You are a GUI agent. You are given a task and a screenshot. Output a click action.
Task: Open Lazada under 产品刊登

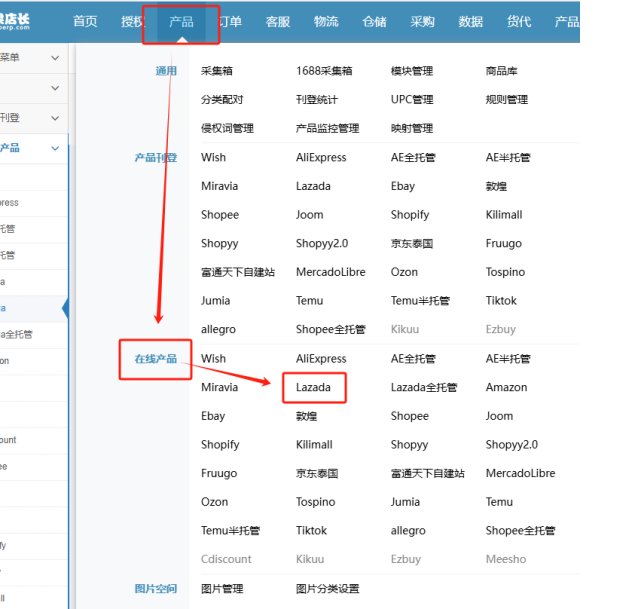(313, 186)
